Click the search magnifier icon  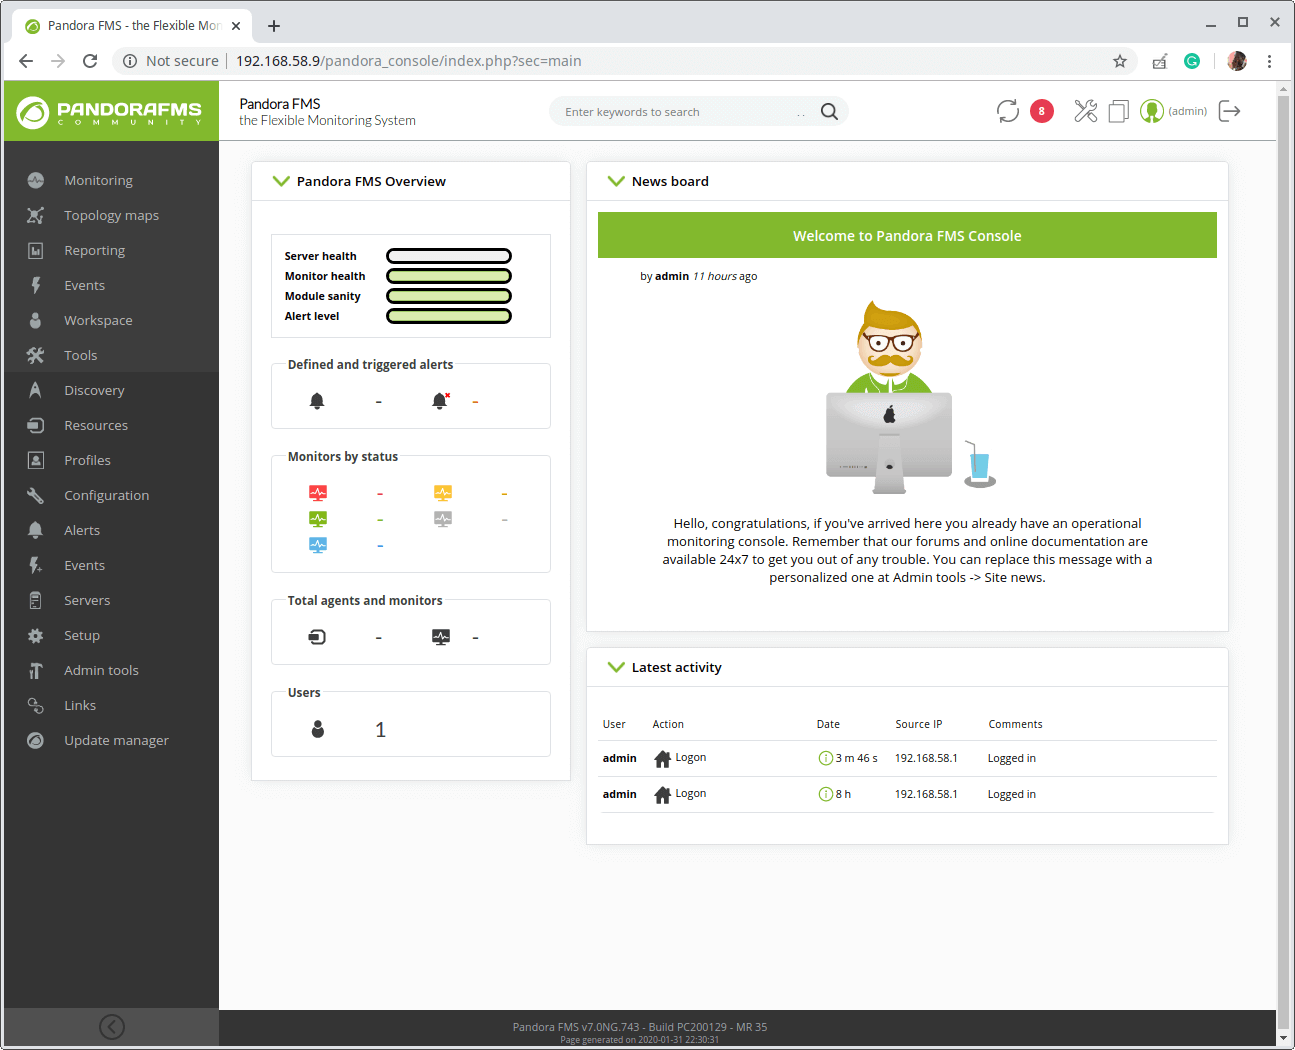(829, 111)
